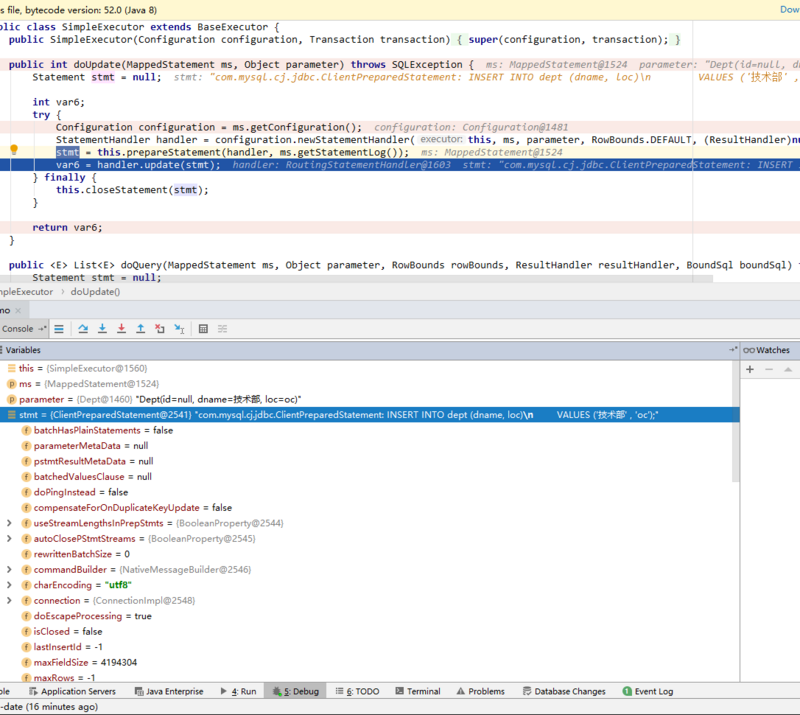This screenshot has height=715, width=800.
Task: Click collapsed constructor body fold braces
Action: coord(568,40)
